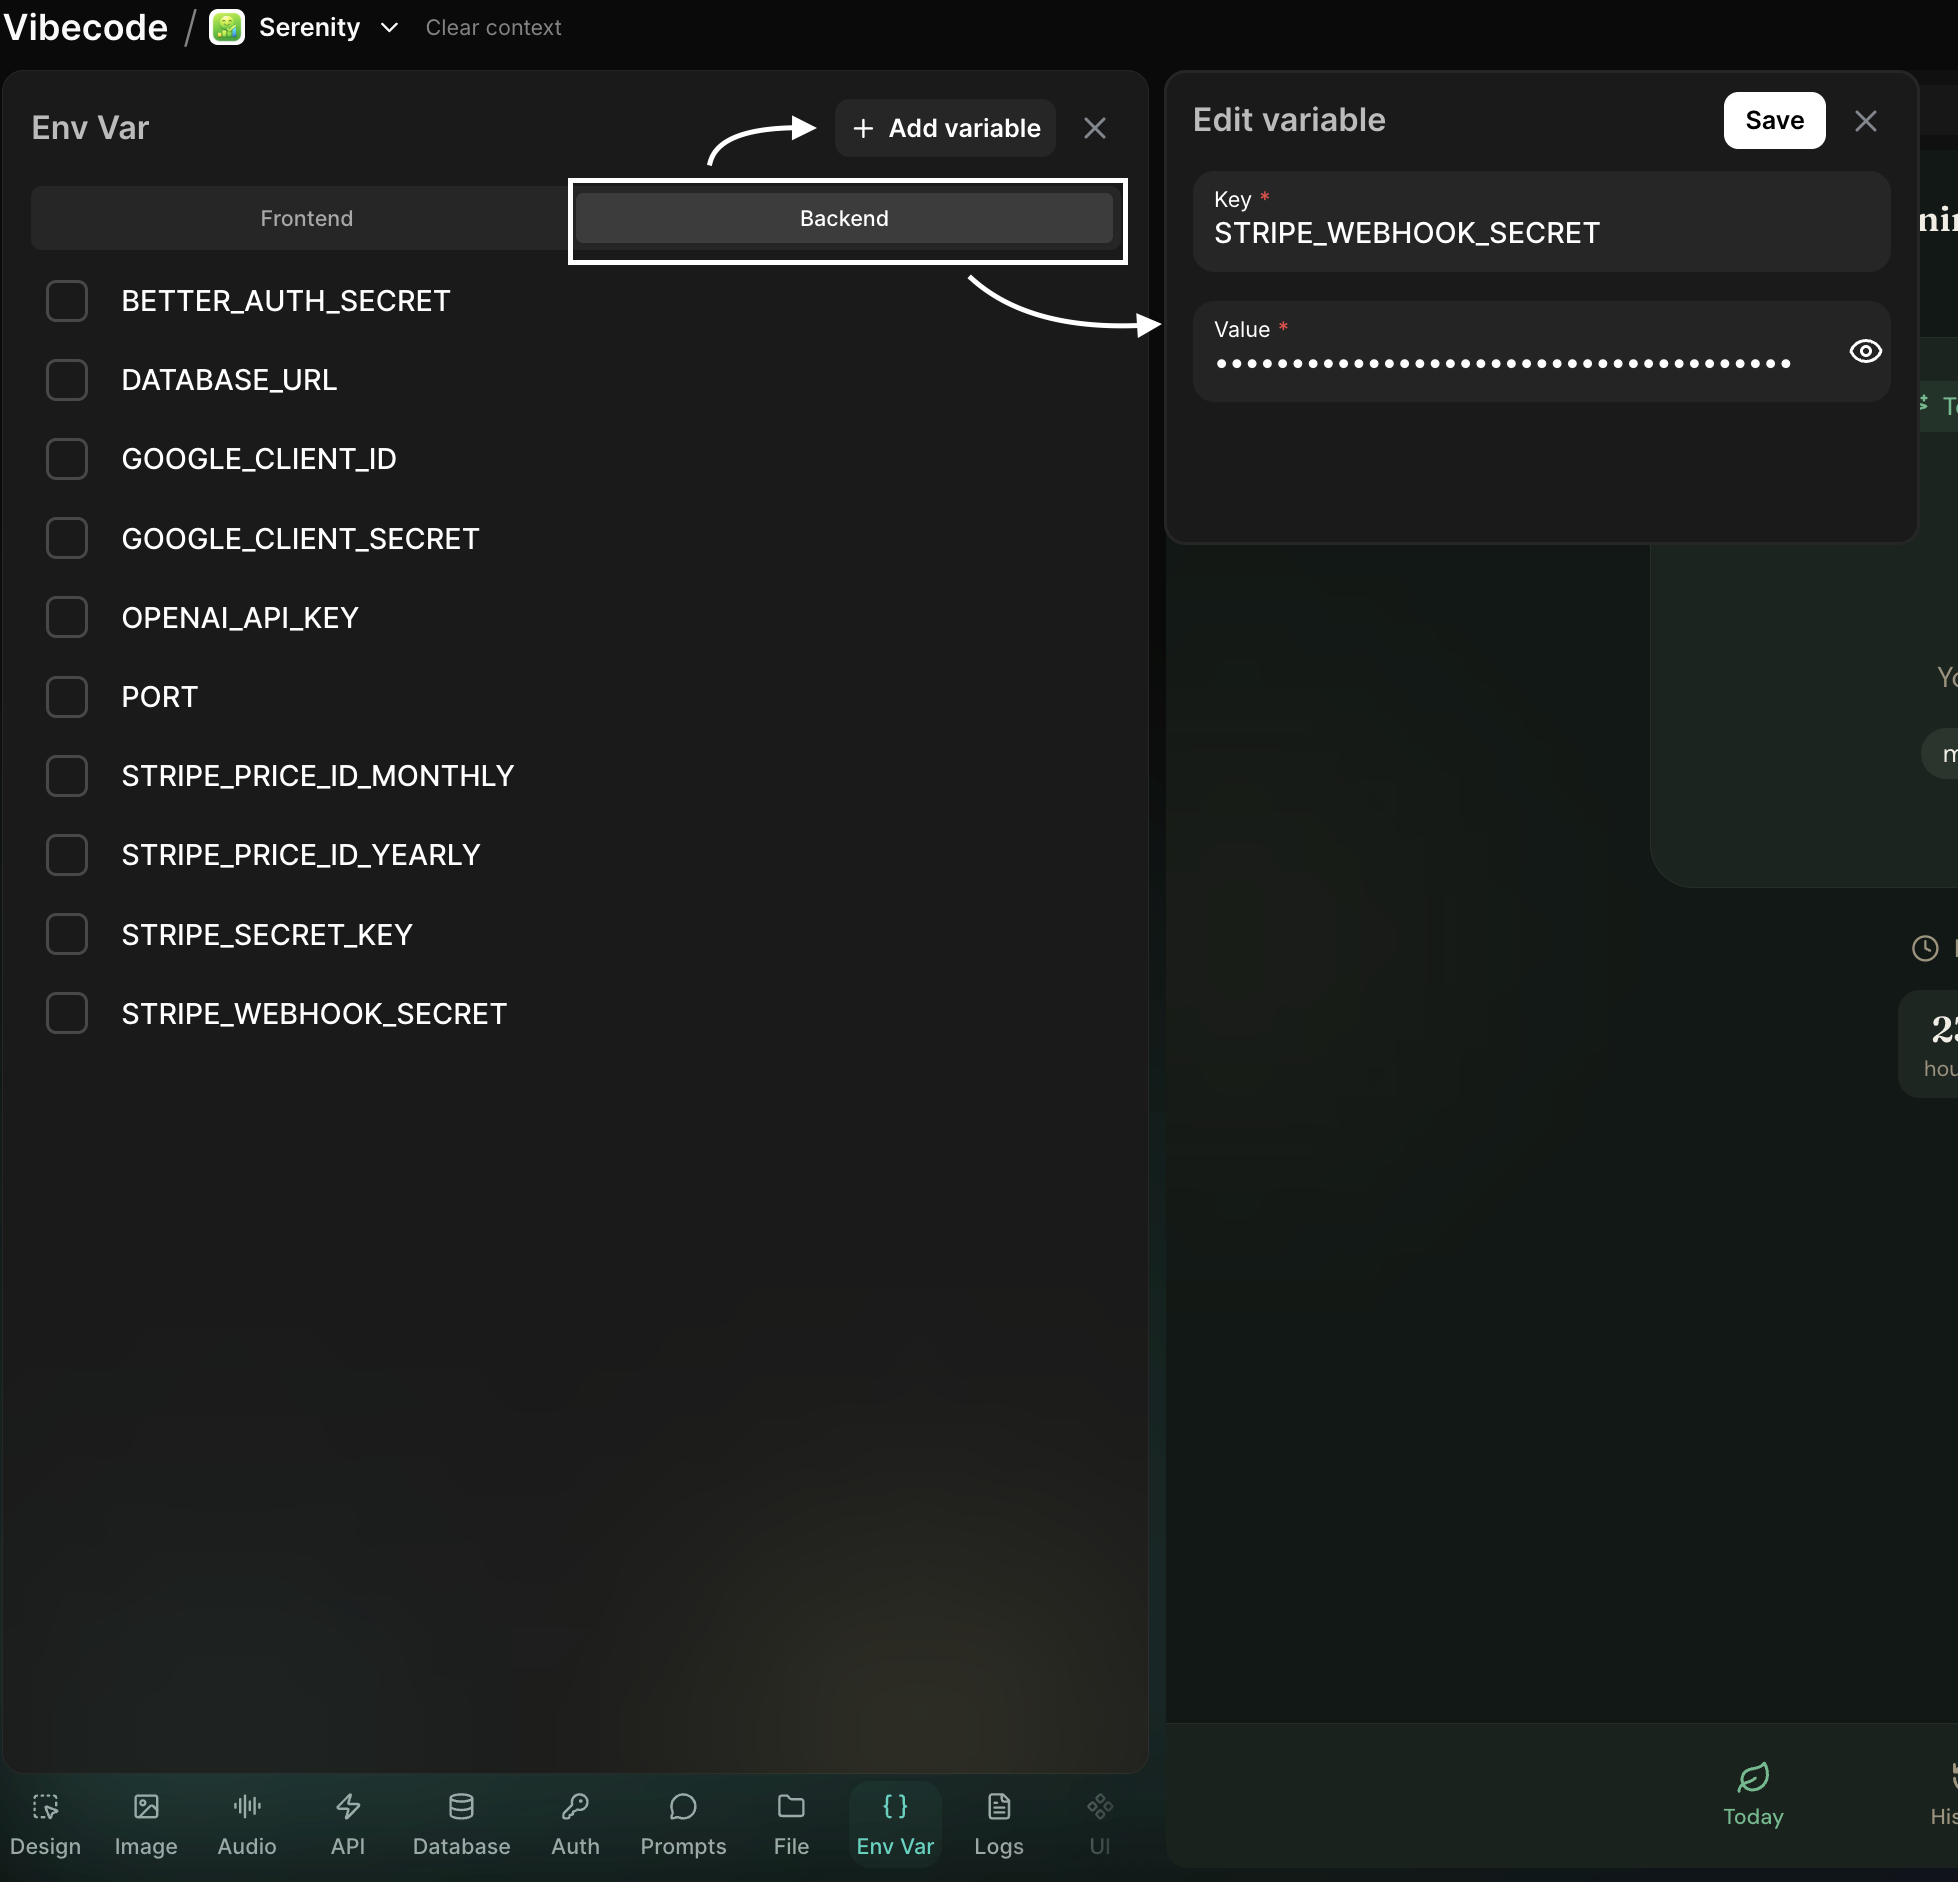The width and height of the screenshot is (1958, 1882).
Task: Add a new environment variable
Action: click(x=944, y=128)
